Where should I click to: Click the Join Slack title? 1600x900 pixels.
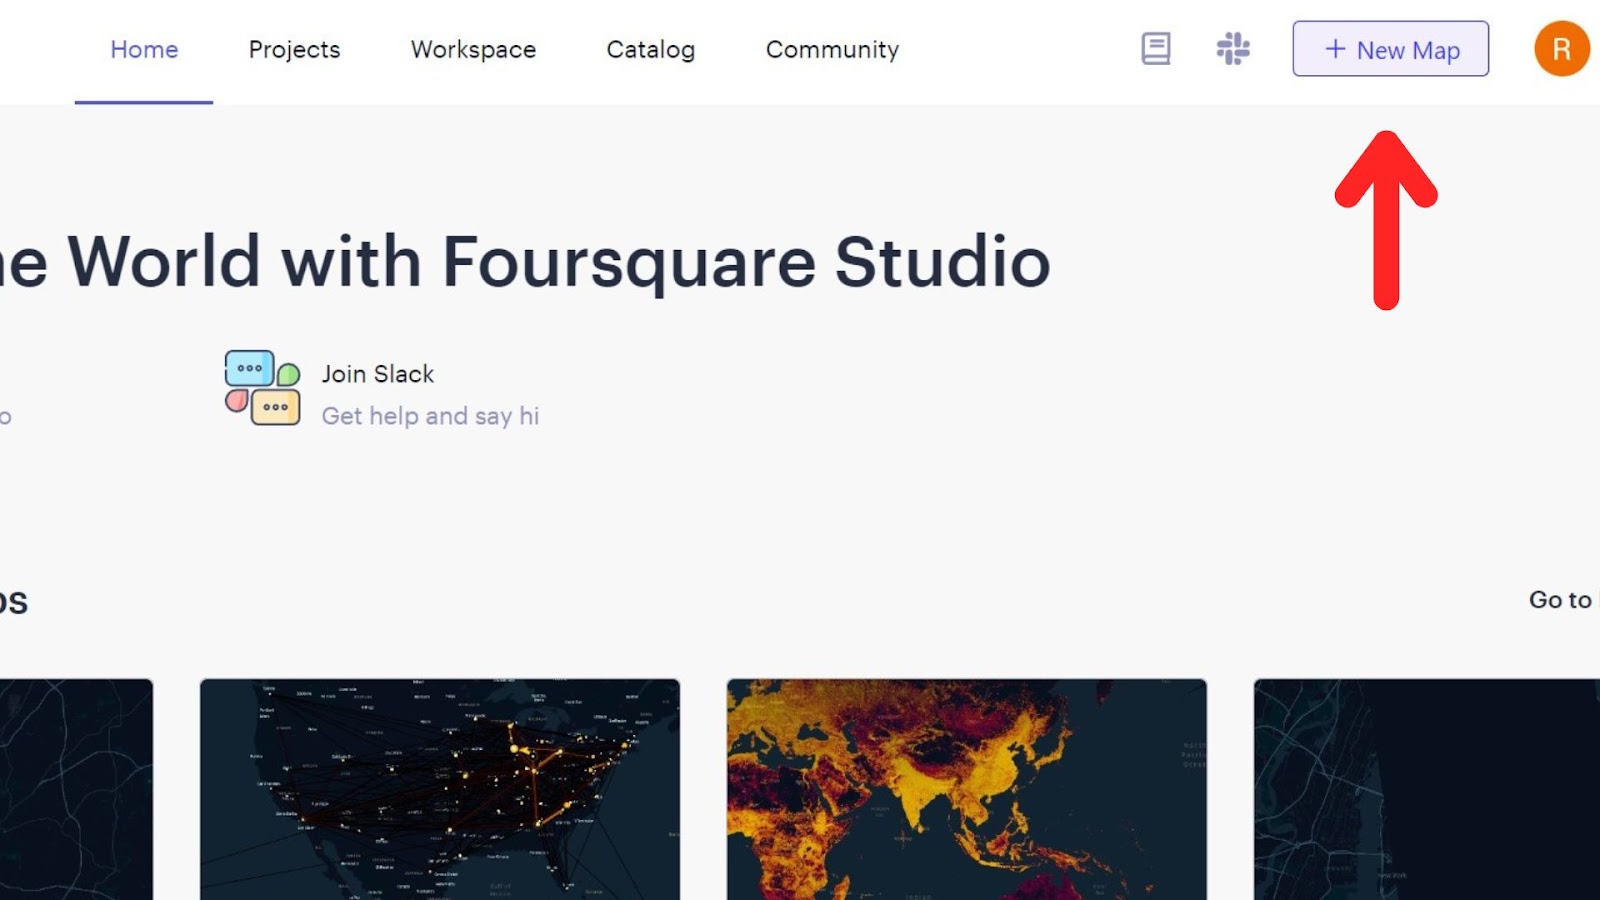377,374
